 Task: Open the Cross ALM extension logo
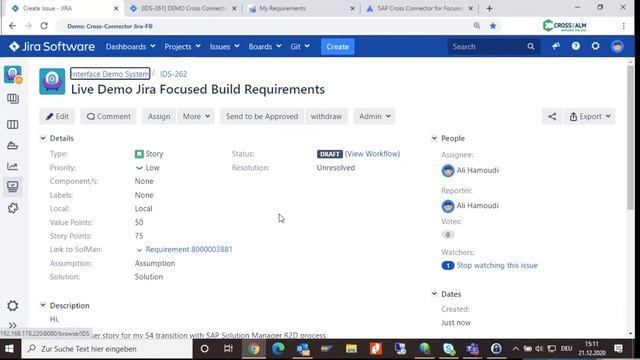pyautogui.click(x=564, y=26)
